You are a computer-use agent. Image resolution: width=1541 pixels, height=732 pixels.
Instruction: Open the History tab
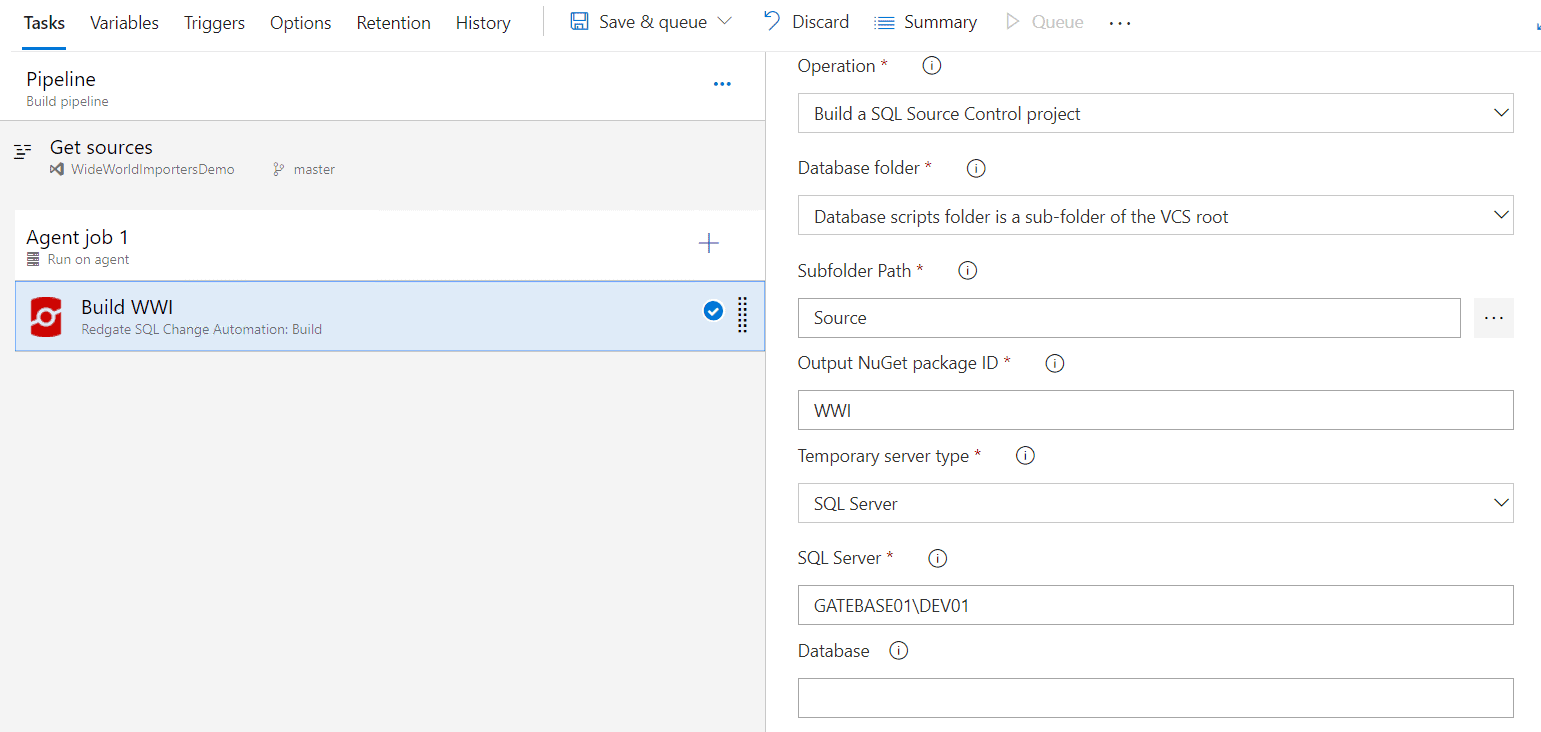[x=483, y=22]
